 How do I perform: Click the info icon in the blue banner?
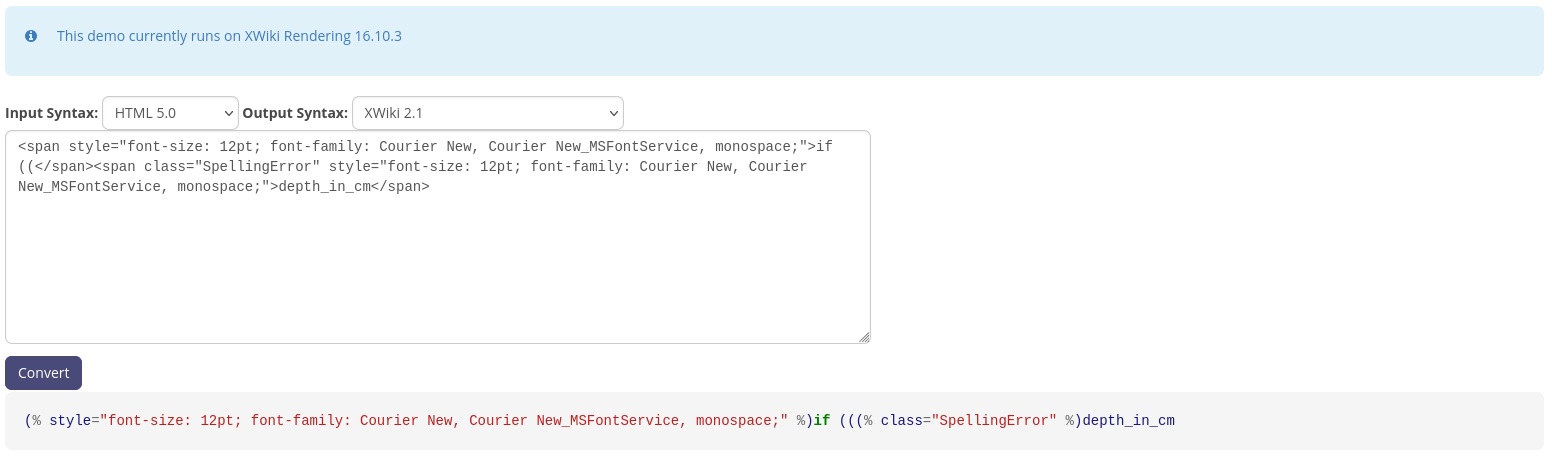pos(31,36)
